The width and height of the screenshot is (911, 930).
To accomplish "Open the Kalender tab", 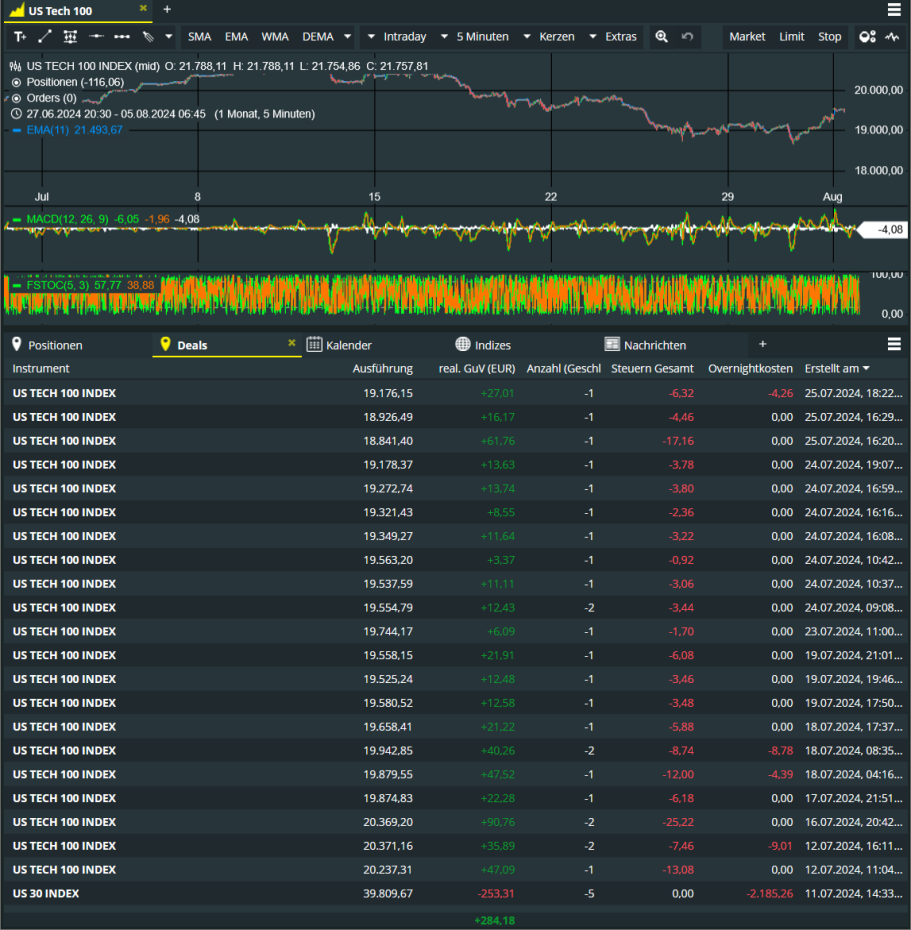I will (x=349, y=345).
